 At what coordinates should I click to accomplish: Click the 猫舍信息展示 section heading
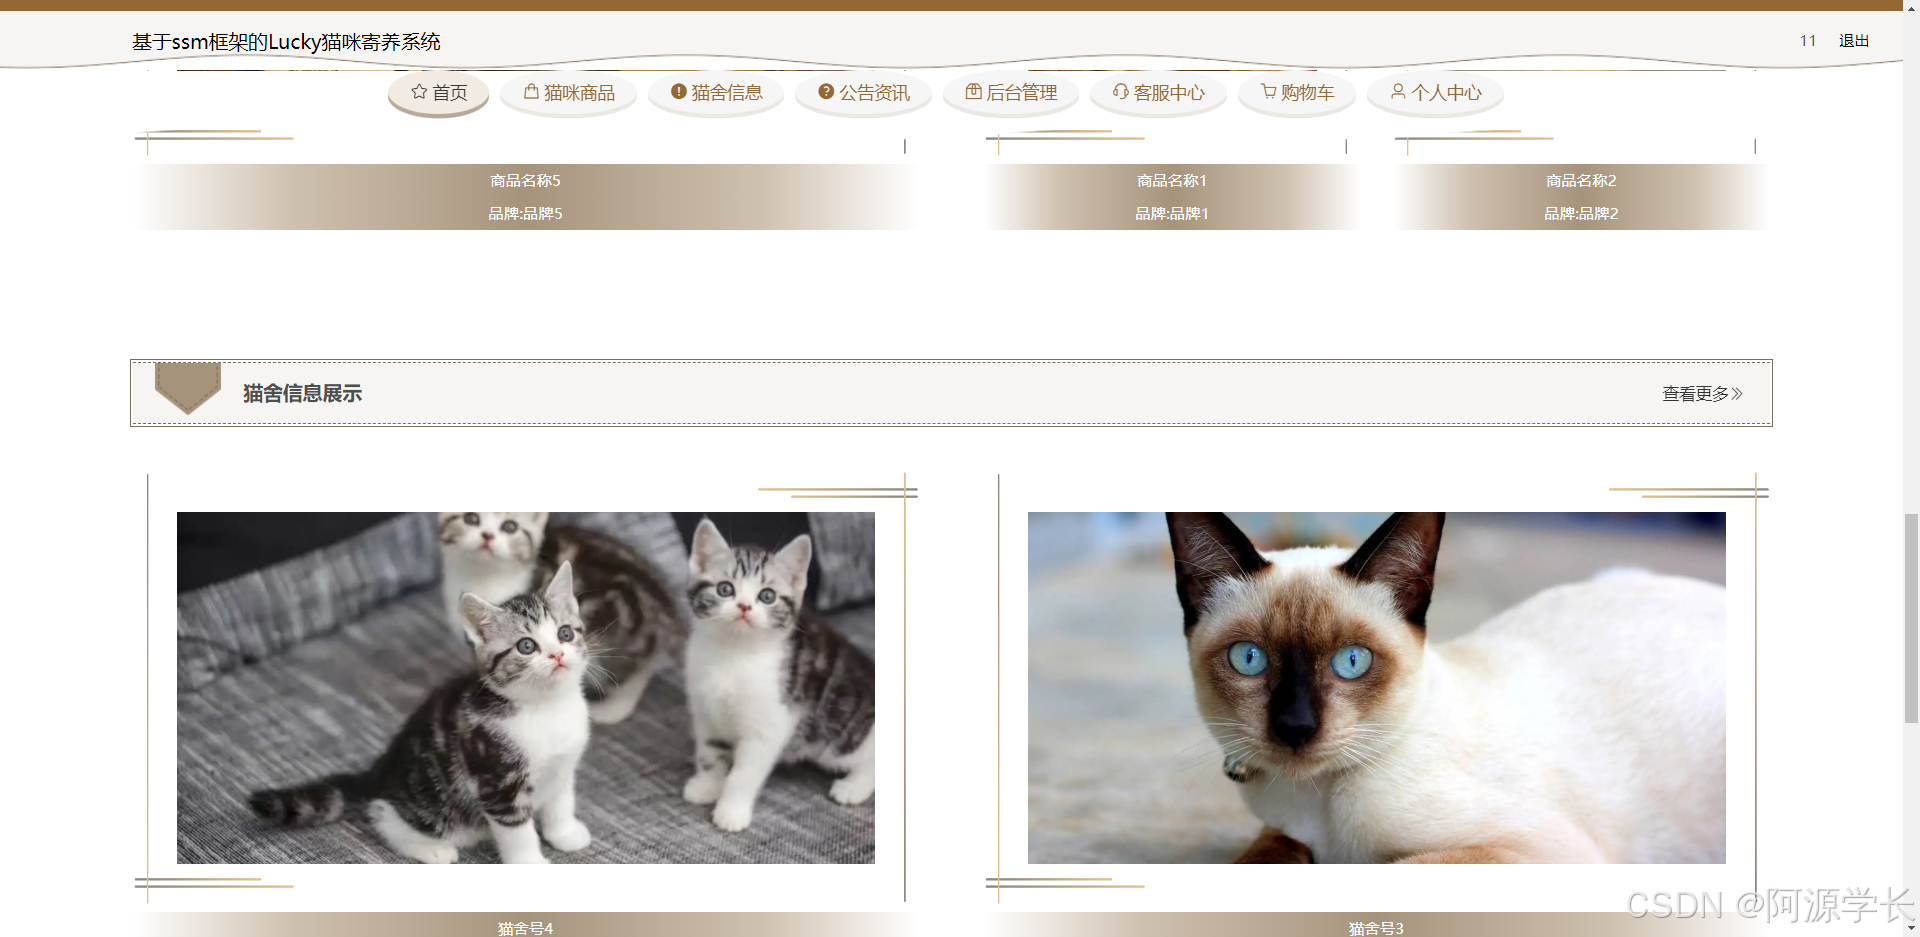point(302,394)
